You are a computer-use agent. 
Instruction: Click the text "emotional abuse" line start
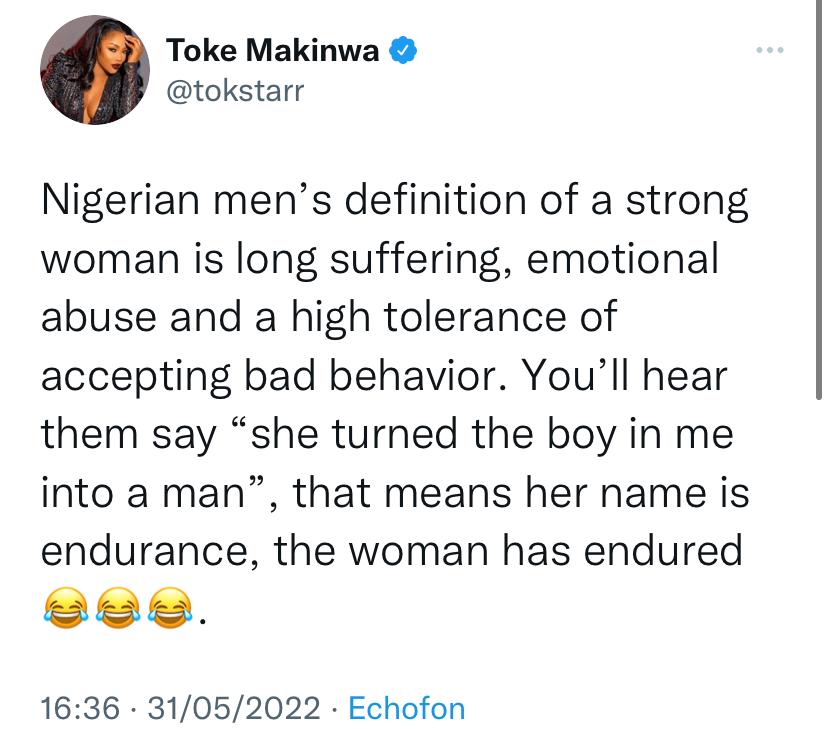pyautogui.click(x=623, y=258)
